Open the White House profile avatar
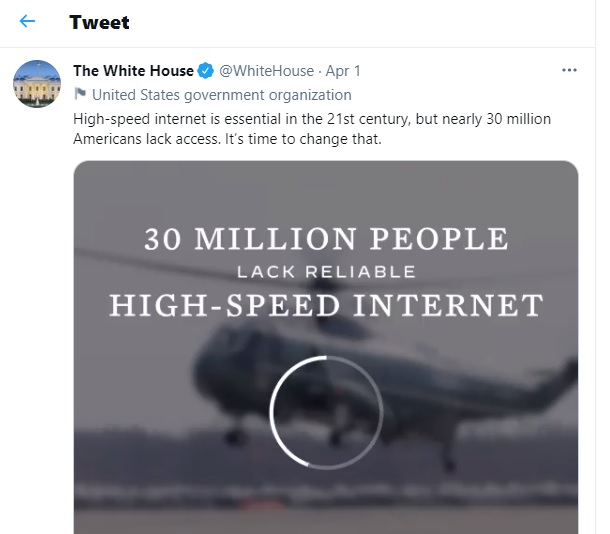The image size is (610, 534). point(38,84)
